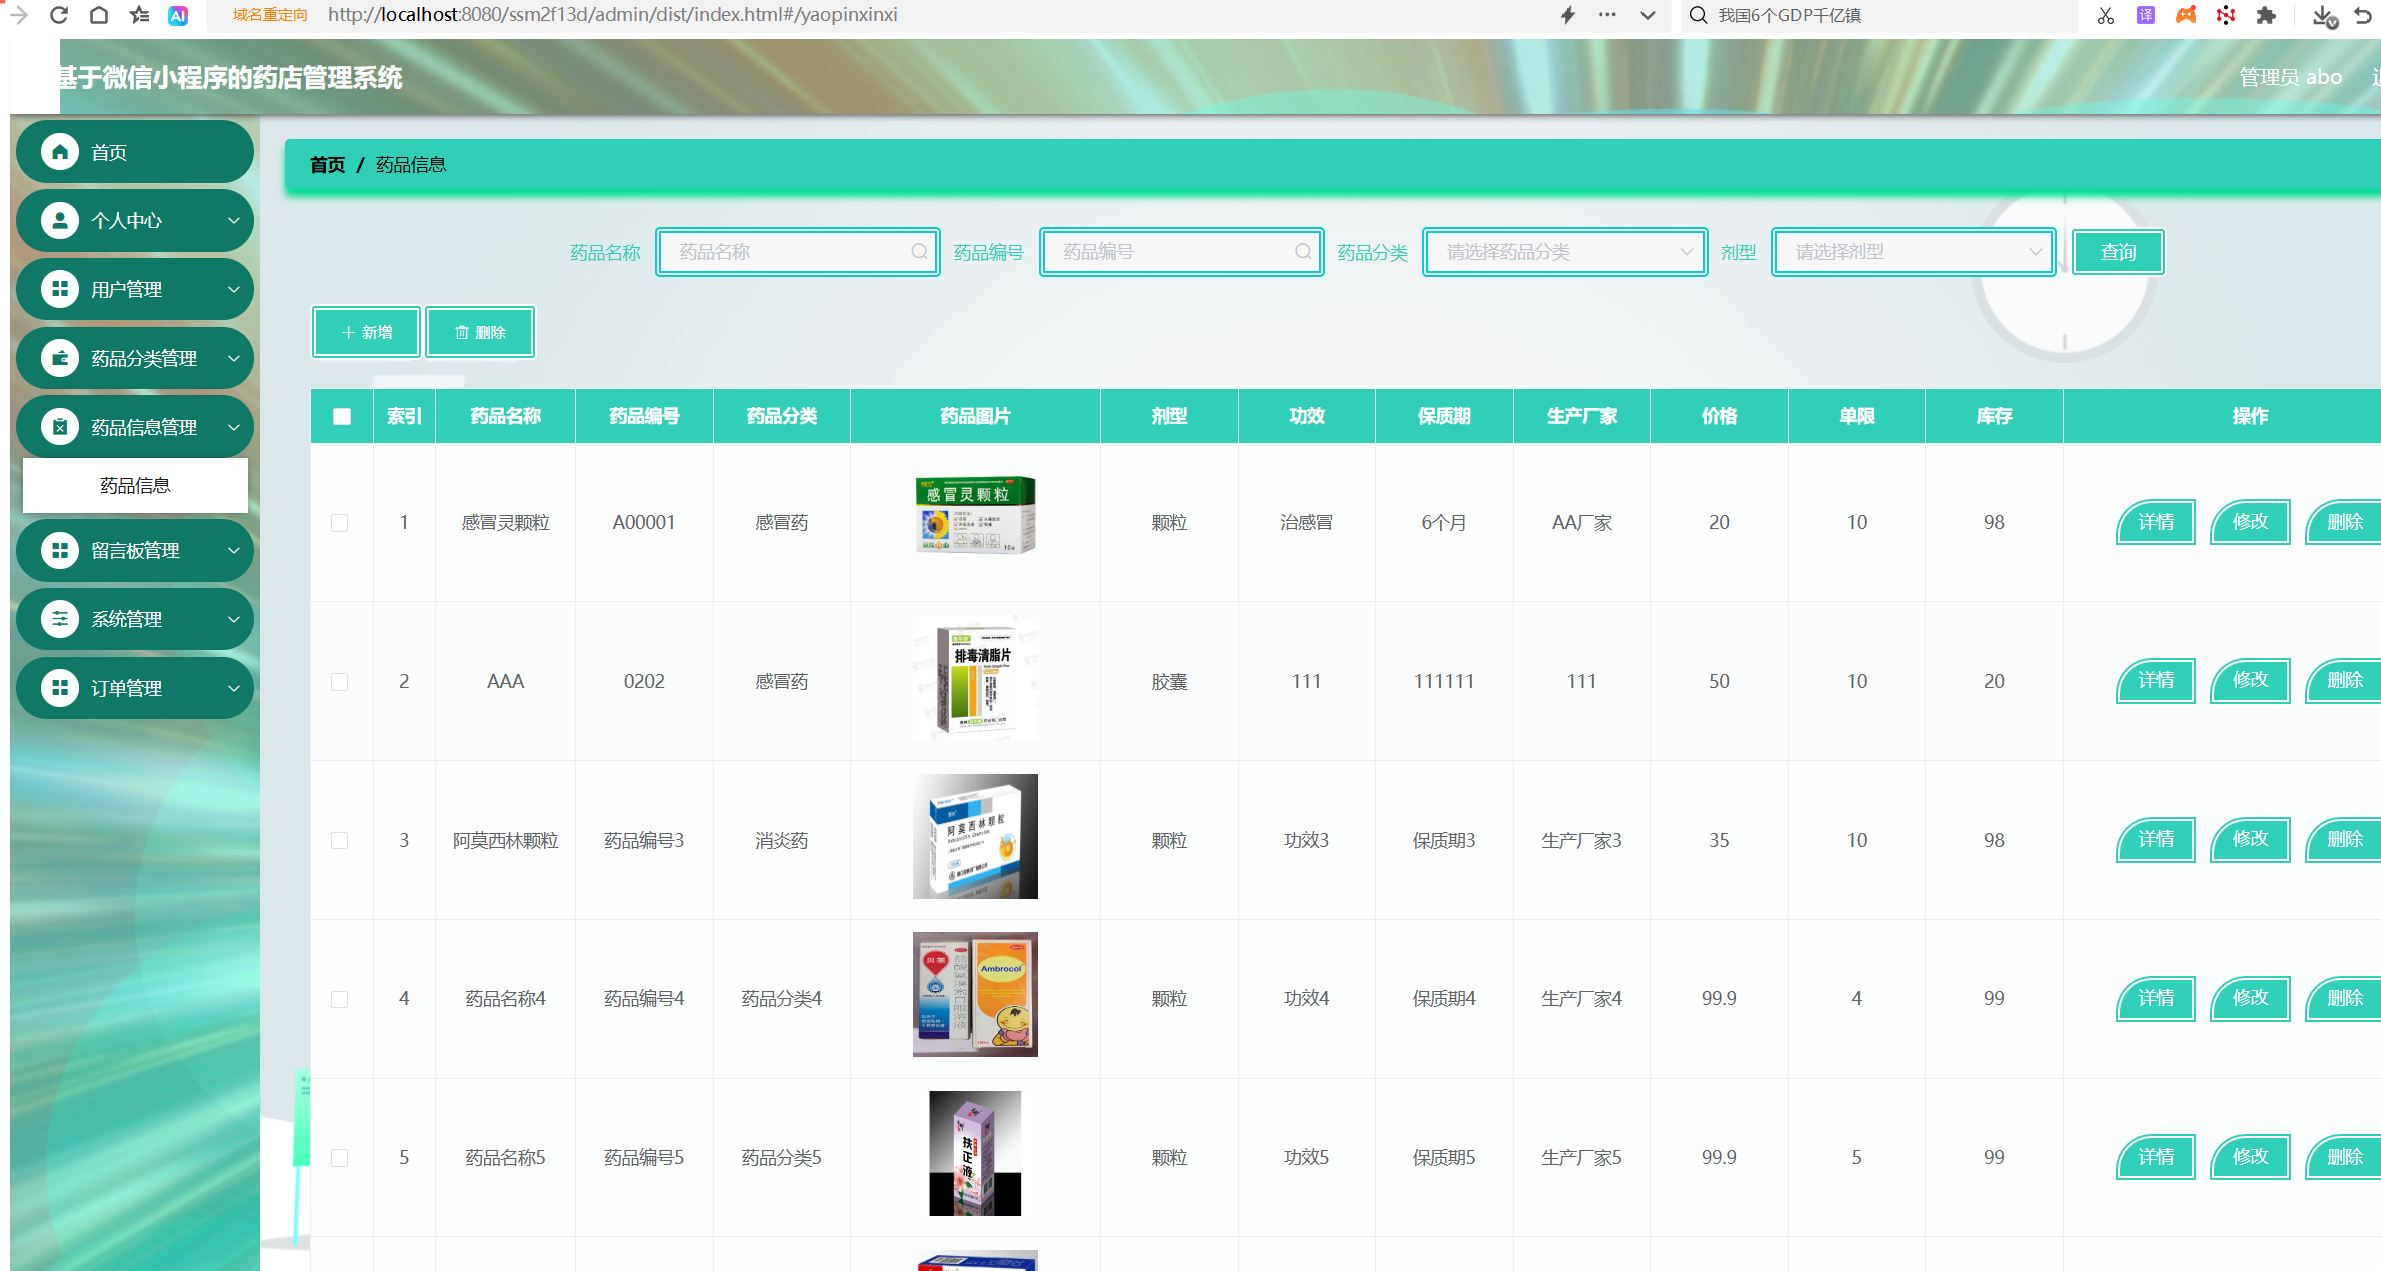Open the 排毒清脂片 product image thumbnail
Image resolution: width=2381 pixels, height=1271 pixels.
(975, 679)
